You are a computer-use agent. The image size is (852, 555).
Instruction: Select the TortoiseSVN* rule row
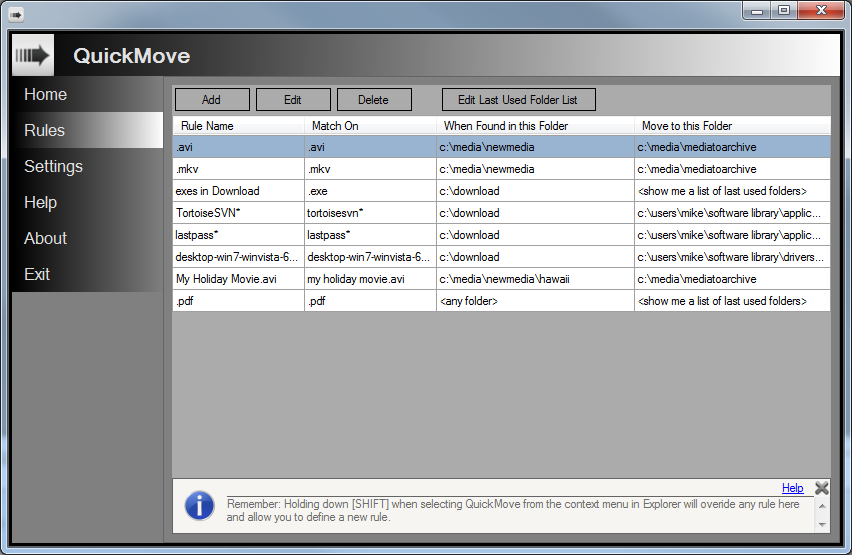coord(238,213)
